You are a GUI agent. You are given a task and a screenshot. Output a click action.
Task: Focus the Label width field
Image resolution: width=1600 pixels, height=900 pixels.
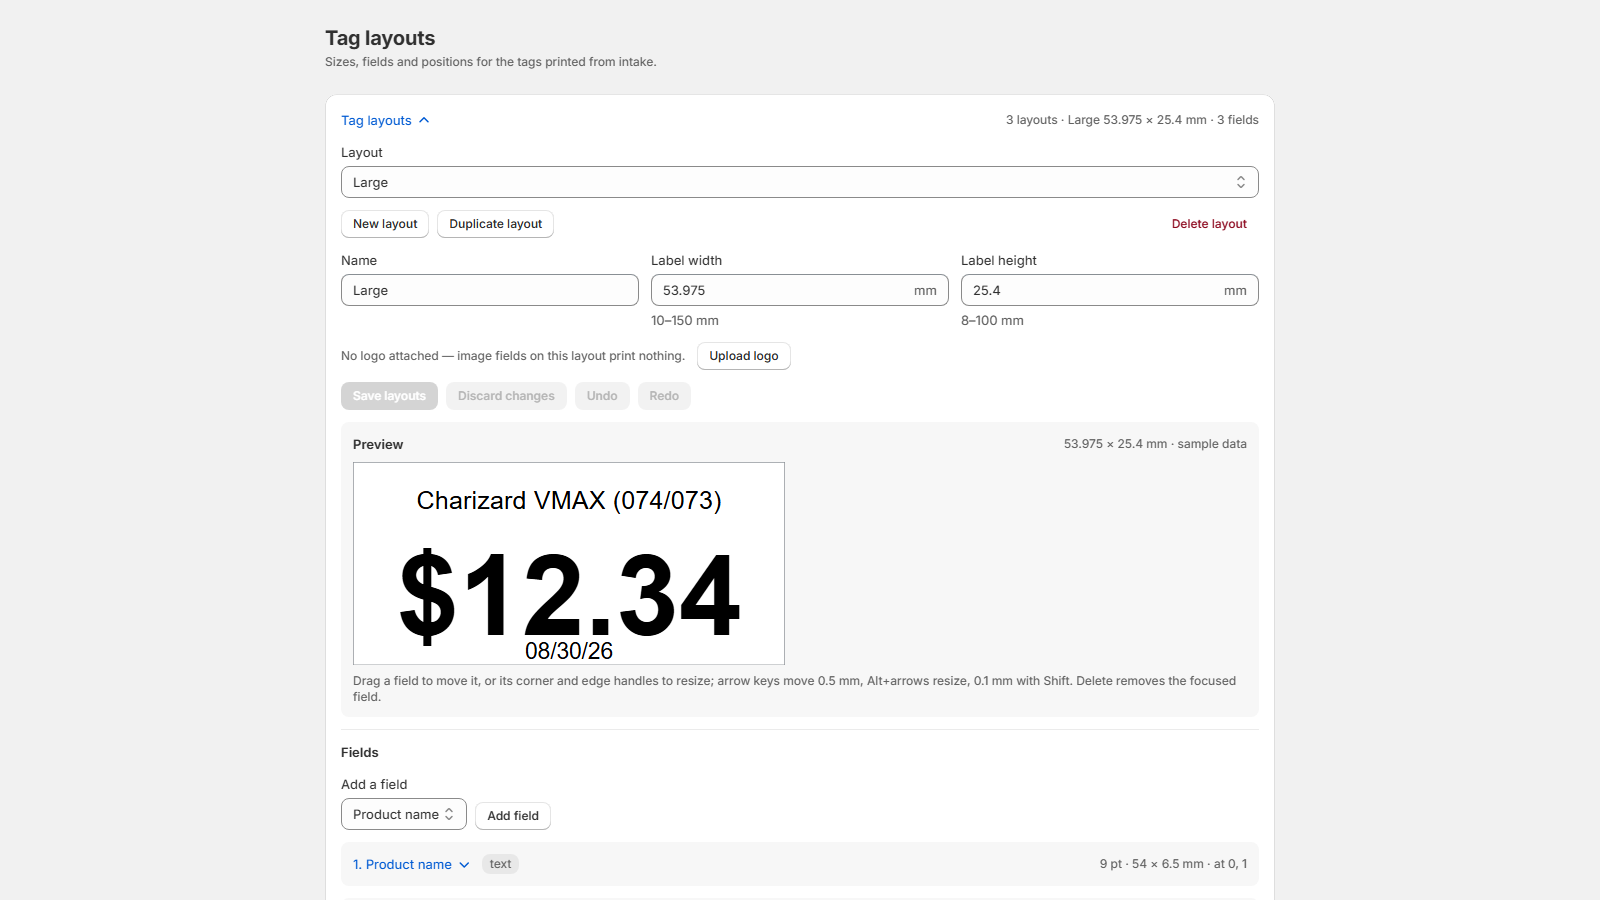click(800, 290)
